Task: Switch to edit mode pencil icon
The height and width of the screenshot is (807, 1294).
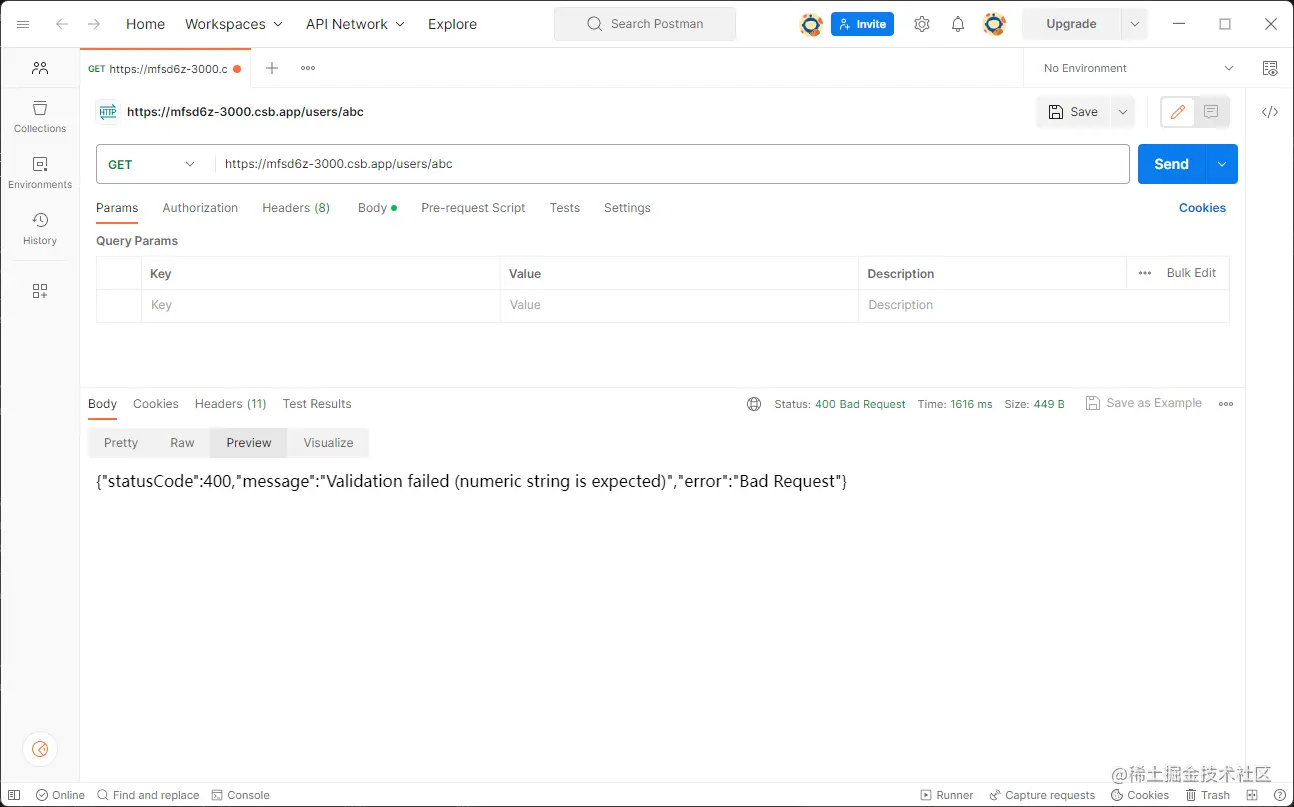Action: 1178,112
